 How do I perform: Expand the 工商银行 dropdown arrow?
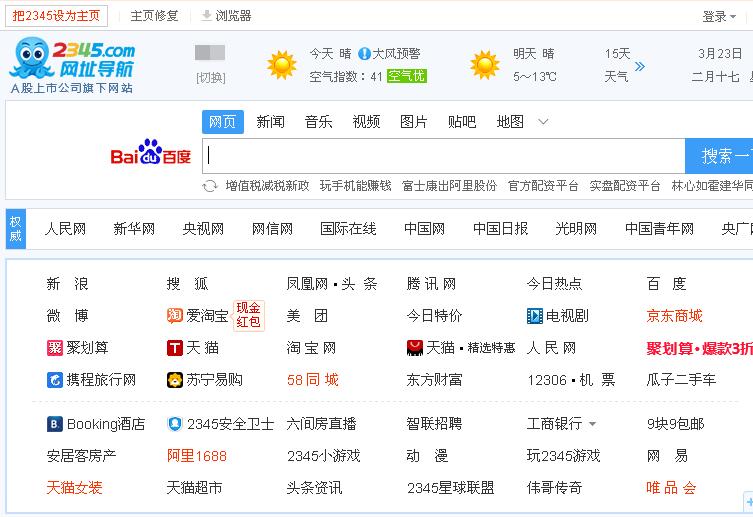(x=593, y=424)
